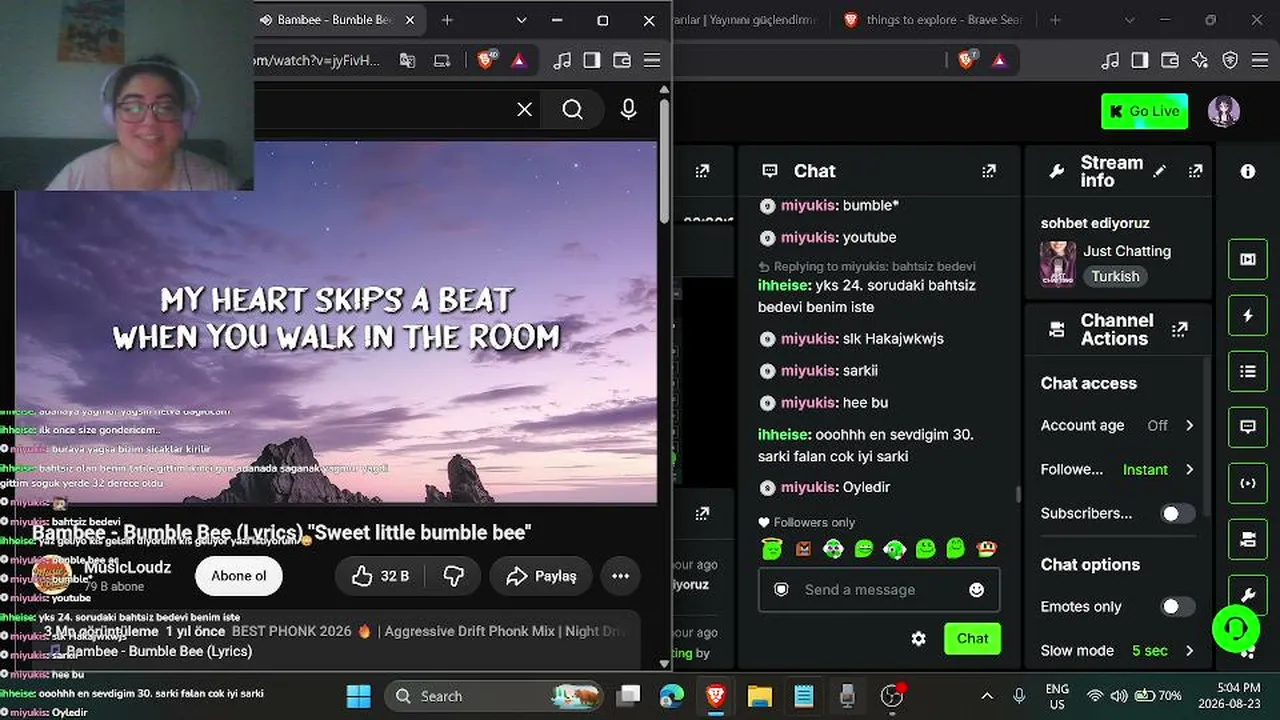Open the channel actions sidebar icon

(x=1248, y=539)
